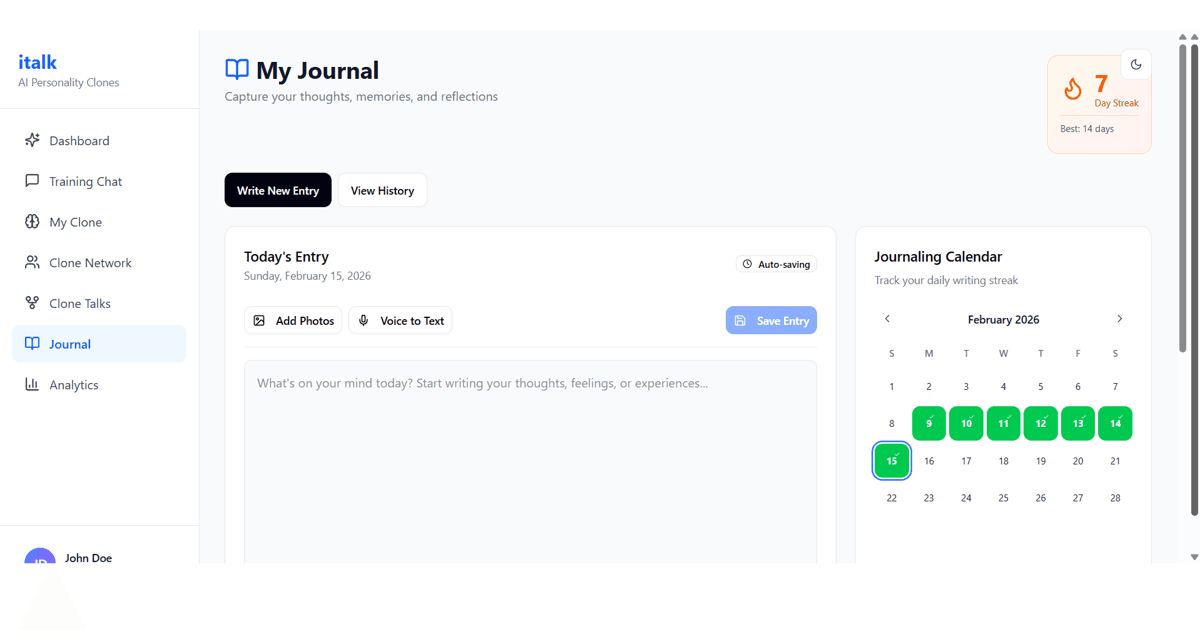
Task: Select February 28 in the calendar
Action: 1115,498
